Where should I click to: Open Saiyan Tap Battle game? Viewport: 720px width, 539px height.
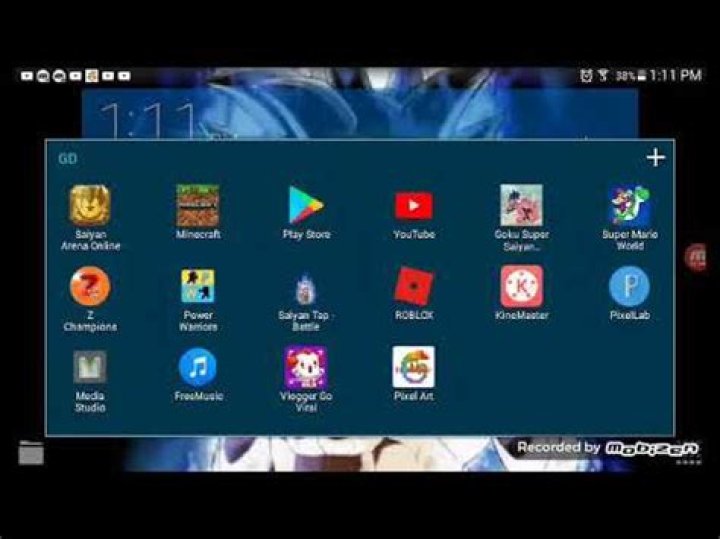306,290
